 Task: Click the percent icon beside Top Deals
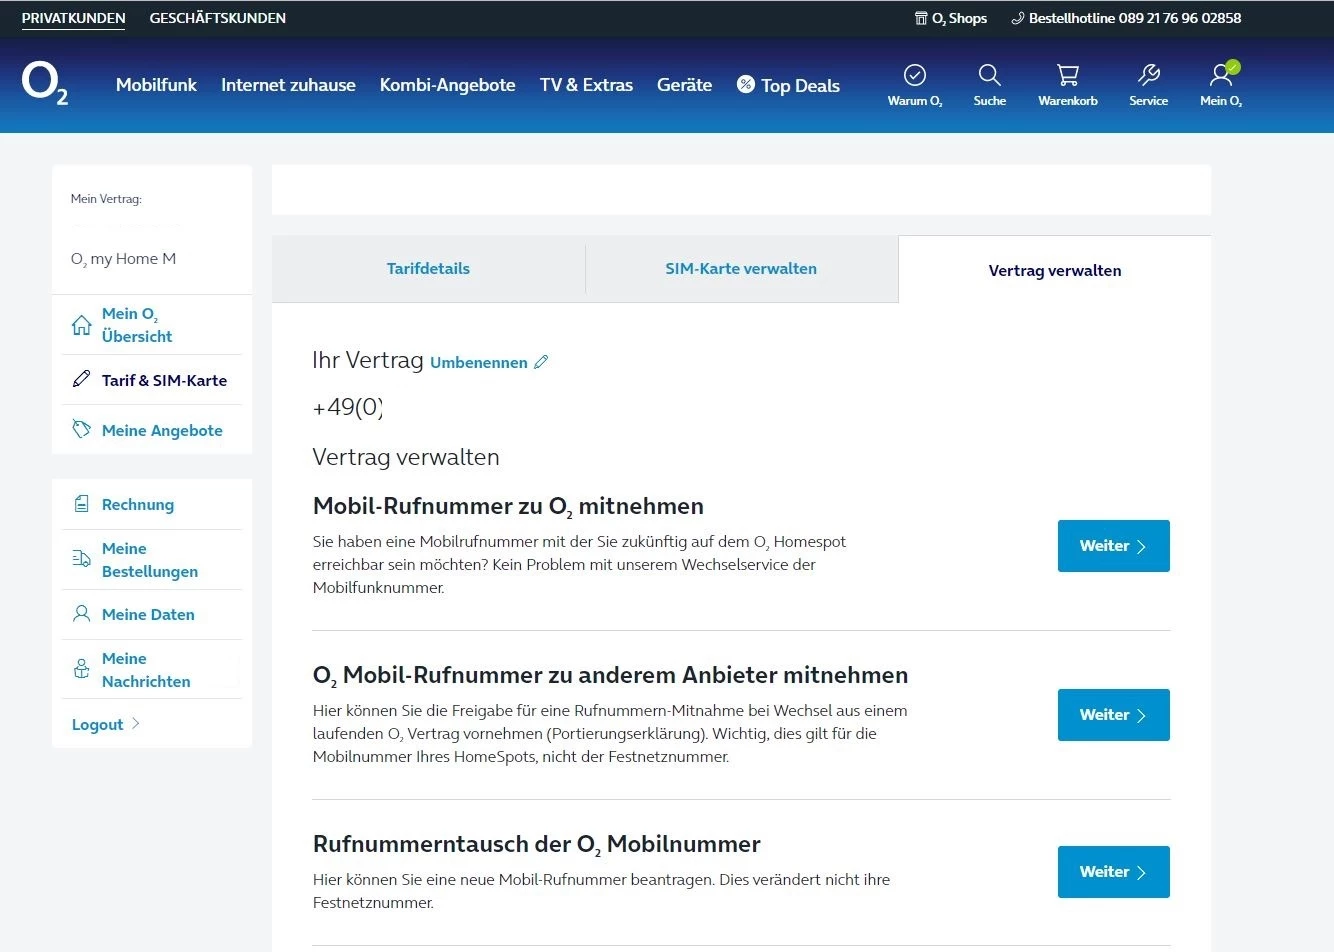(746, 84)
